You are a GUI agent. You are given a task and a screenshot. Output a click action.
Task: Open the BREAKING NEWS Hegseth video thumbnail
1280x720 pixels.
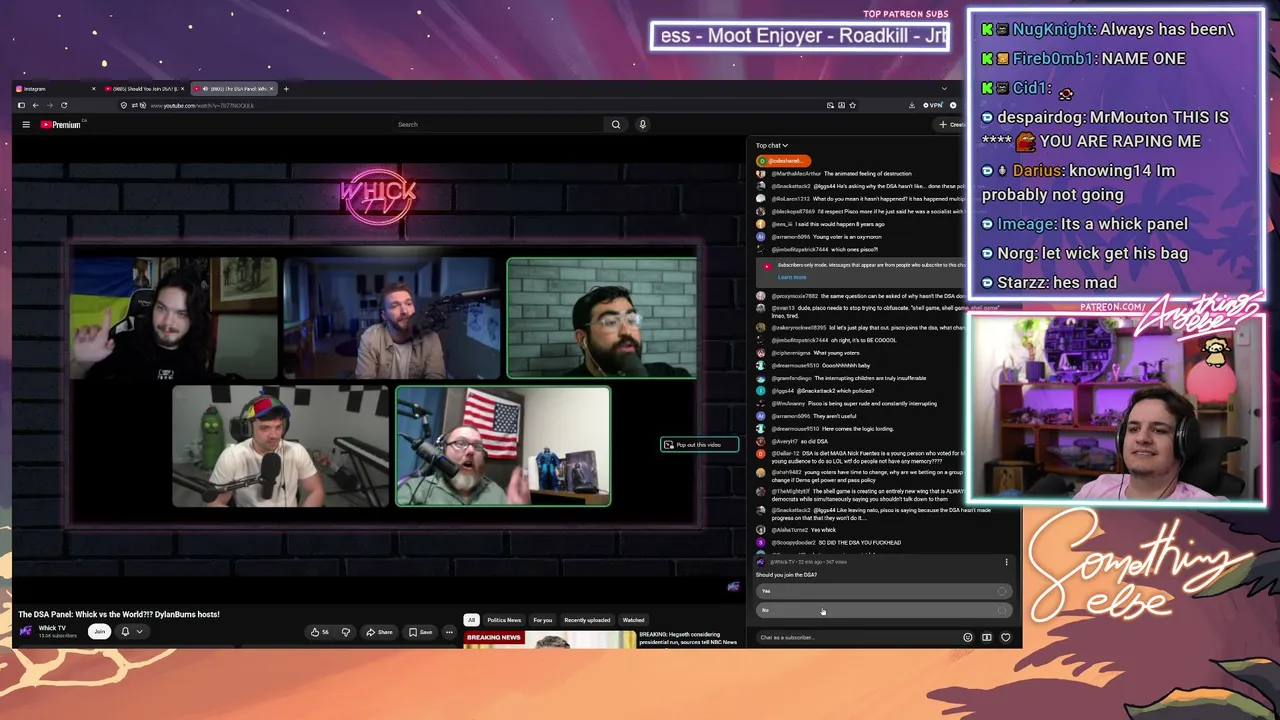coord(550,640)
